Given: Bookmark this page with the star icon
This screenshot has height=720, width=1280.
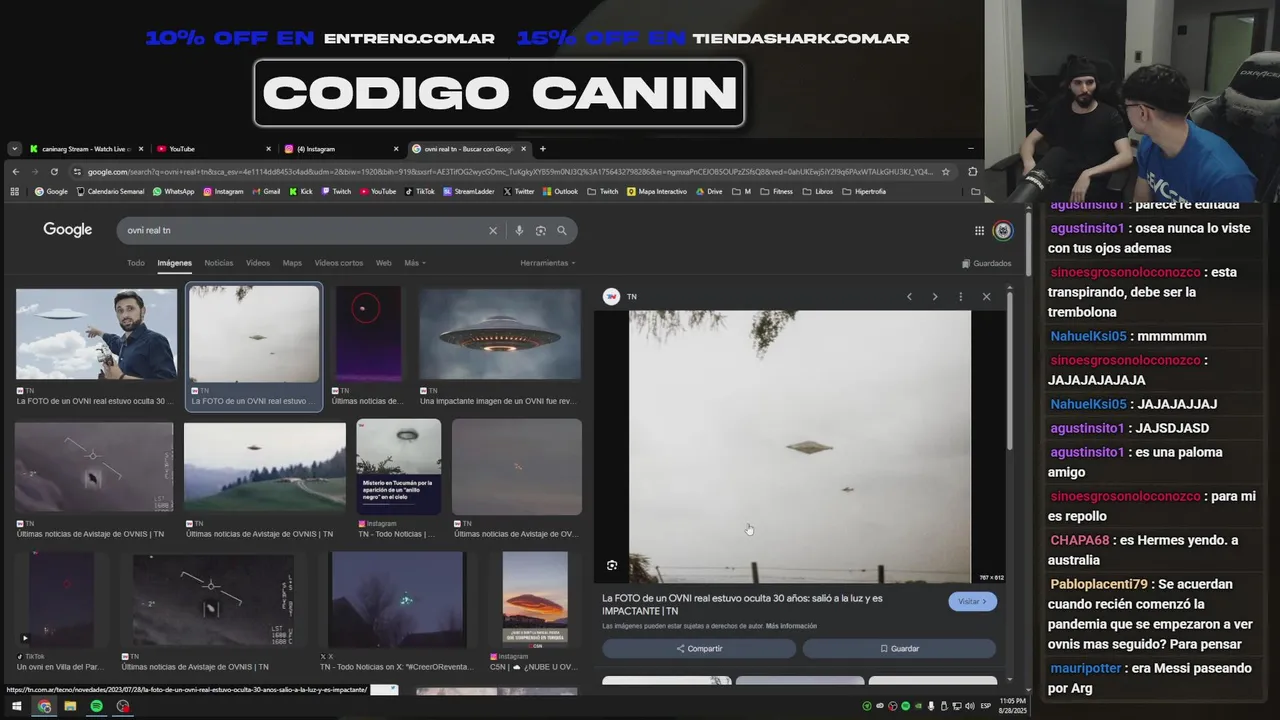Looking at the screenshot, I should point(946,171).
